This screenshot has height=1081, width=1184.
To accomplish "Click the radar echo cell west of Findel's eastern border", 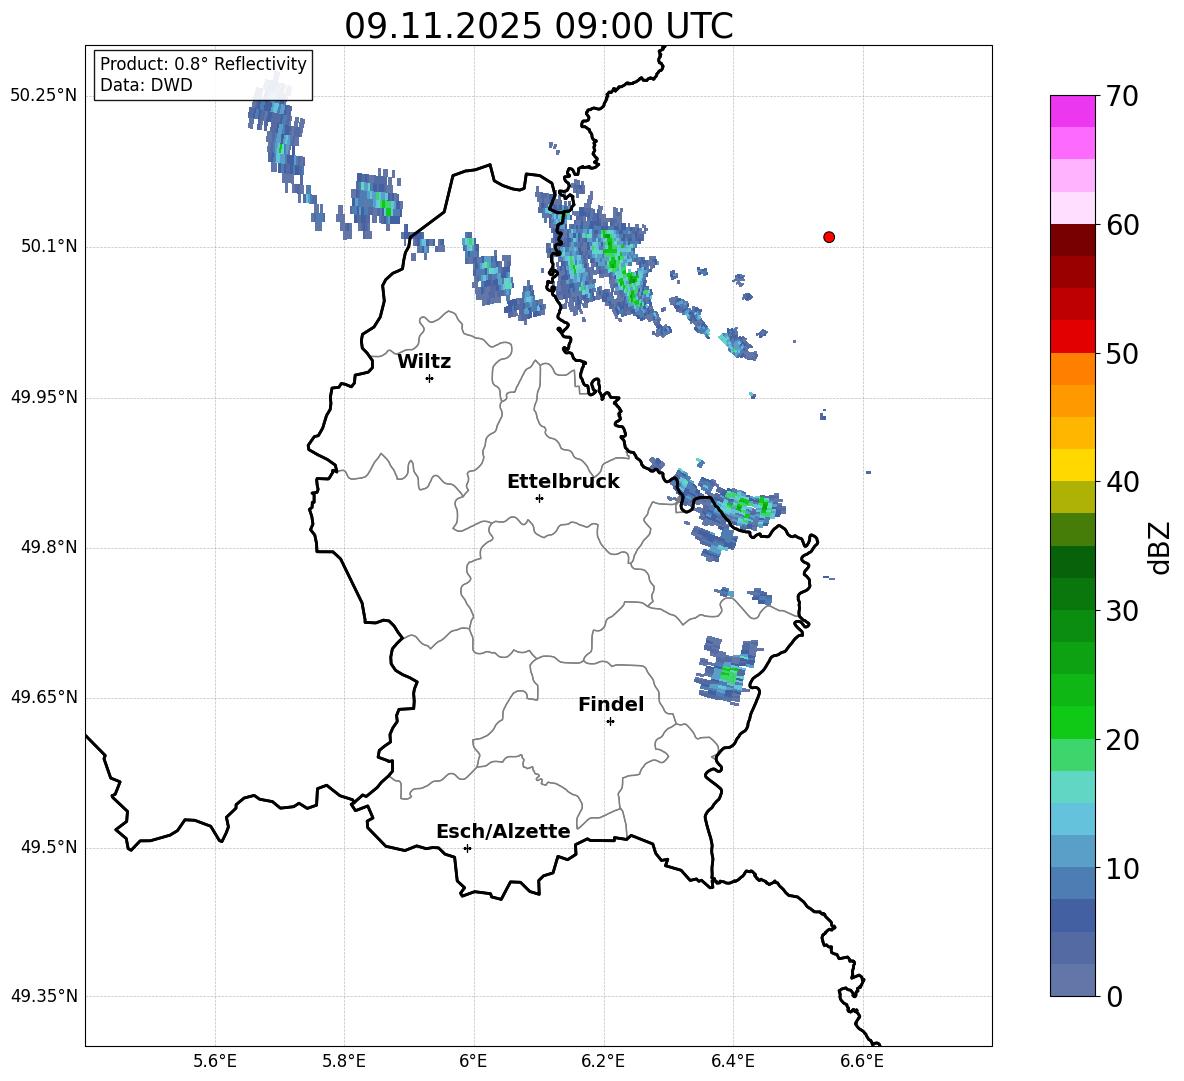I will [x=727, y=670].
